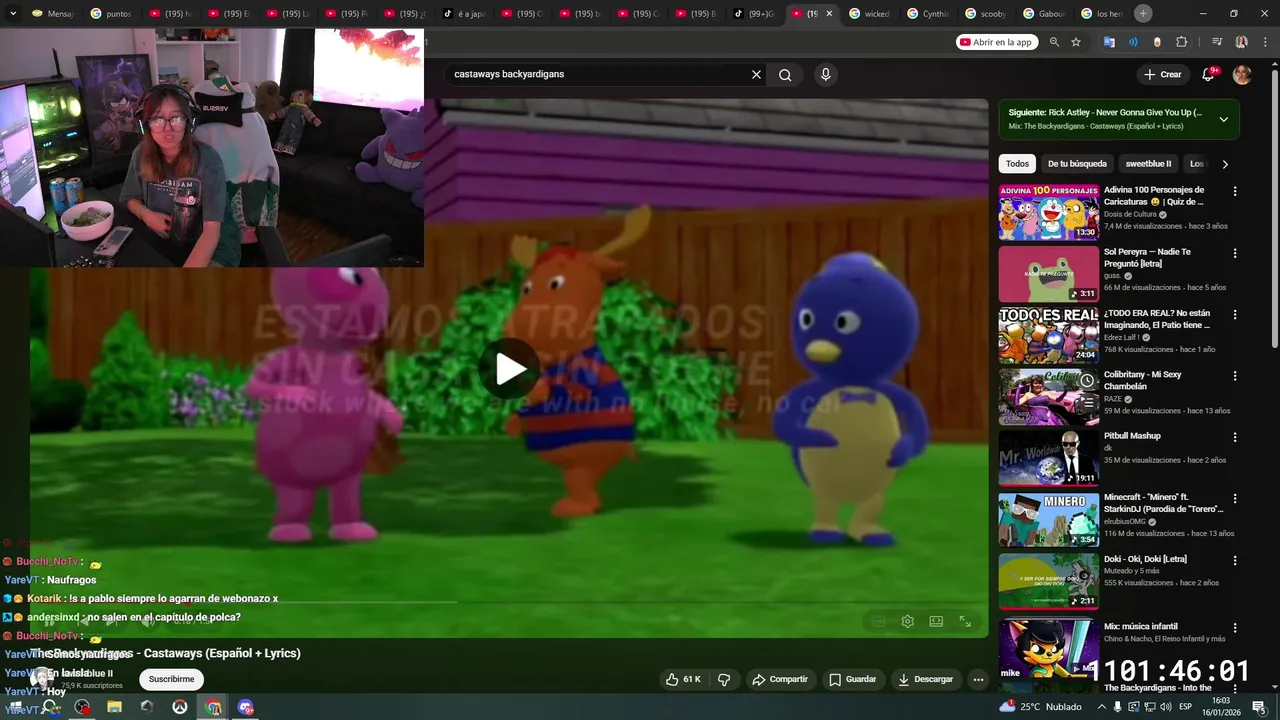The width and height of the screenshot is (1280, 720).
Task: Open the player settings gear
Action: [x=907, y=621]
